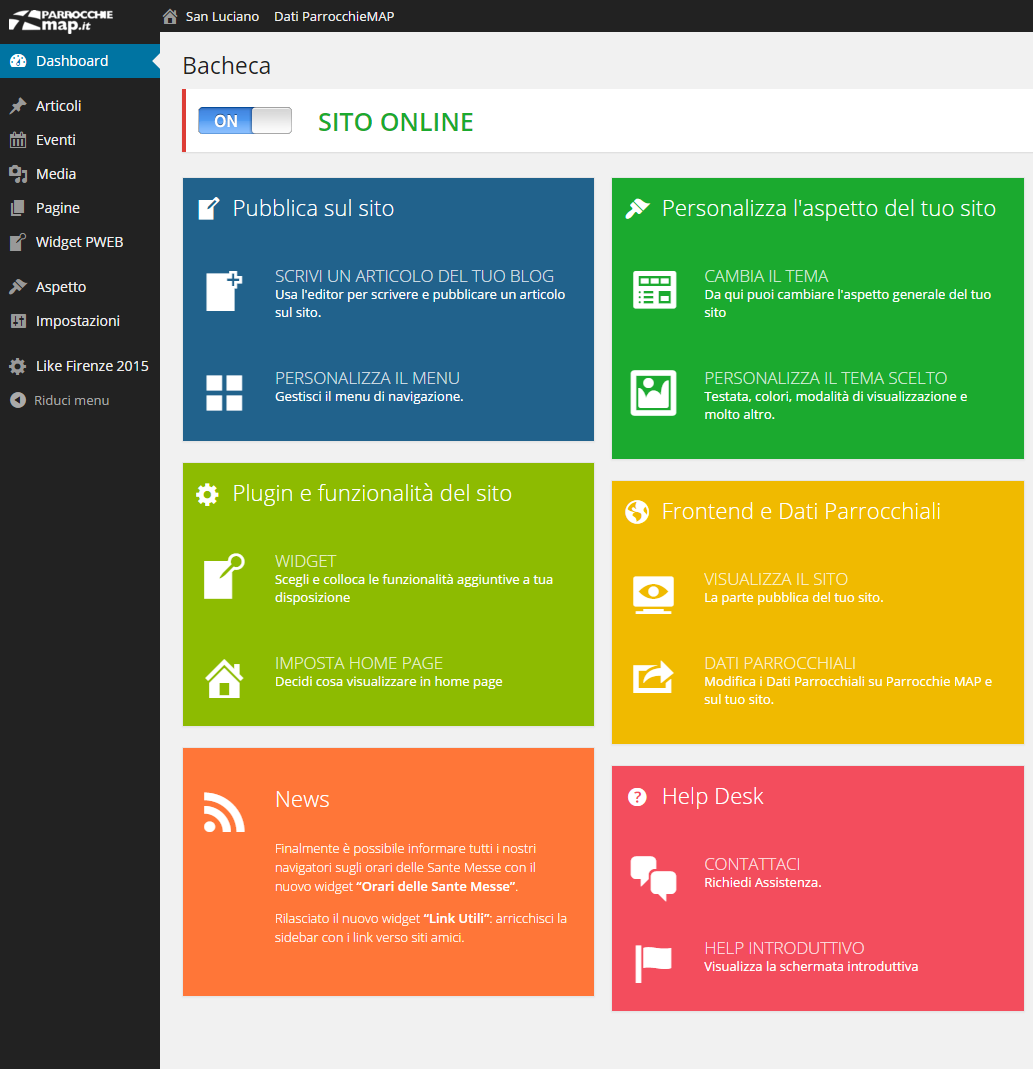Click Scrivi un articolo del tuo blog link
Image resolution: width=1033 pixels, height=1069 pixels.
coord(414,276)
